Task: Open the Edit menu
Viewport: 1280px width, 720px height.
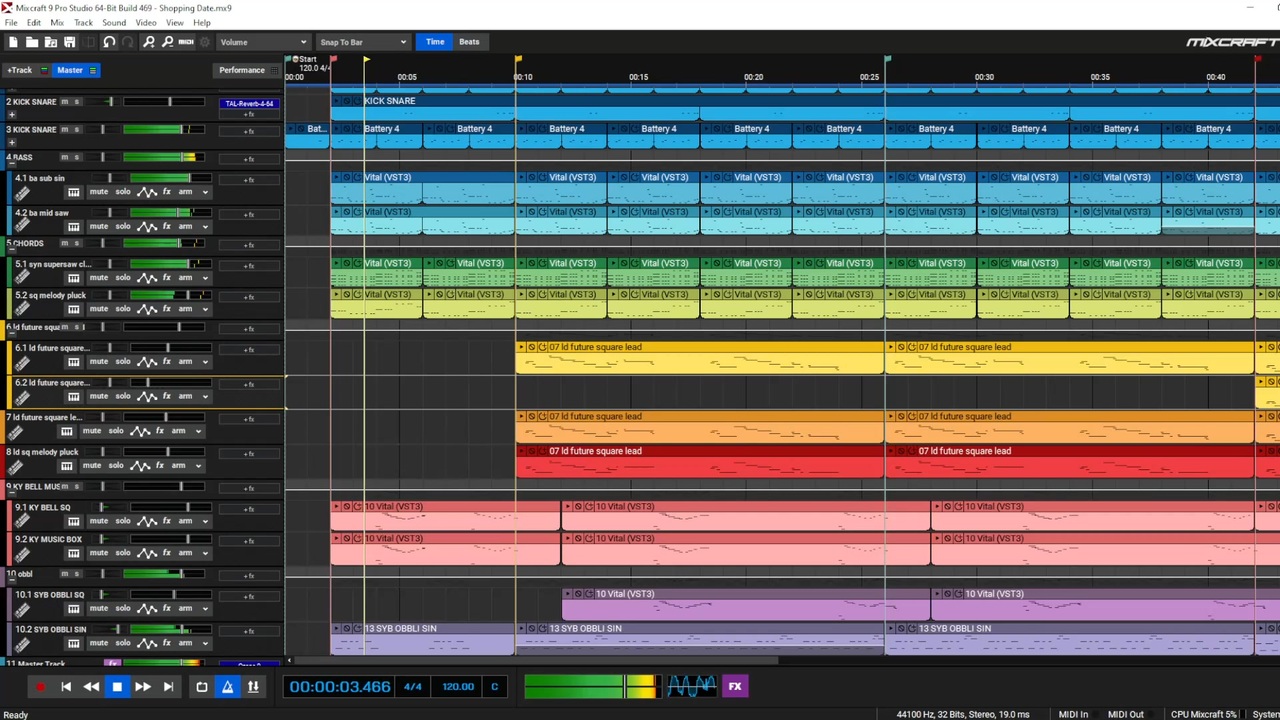Action: [34, 23]
